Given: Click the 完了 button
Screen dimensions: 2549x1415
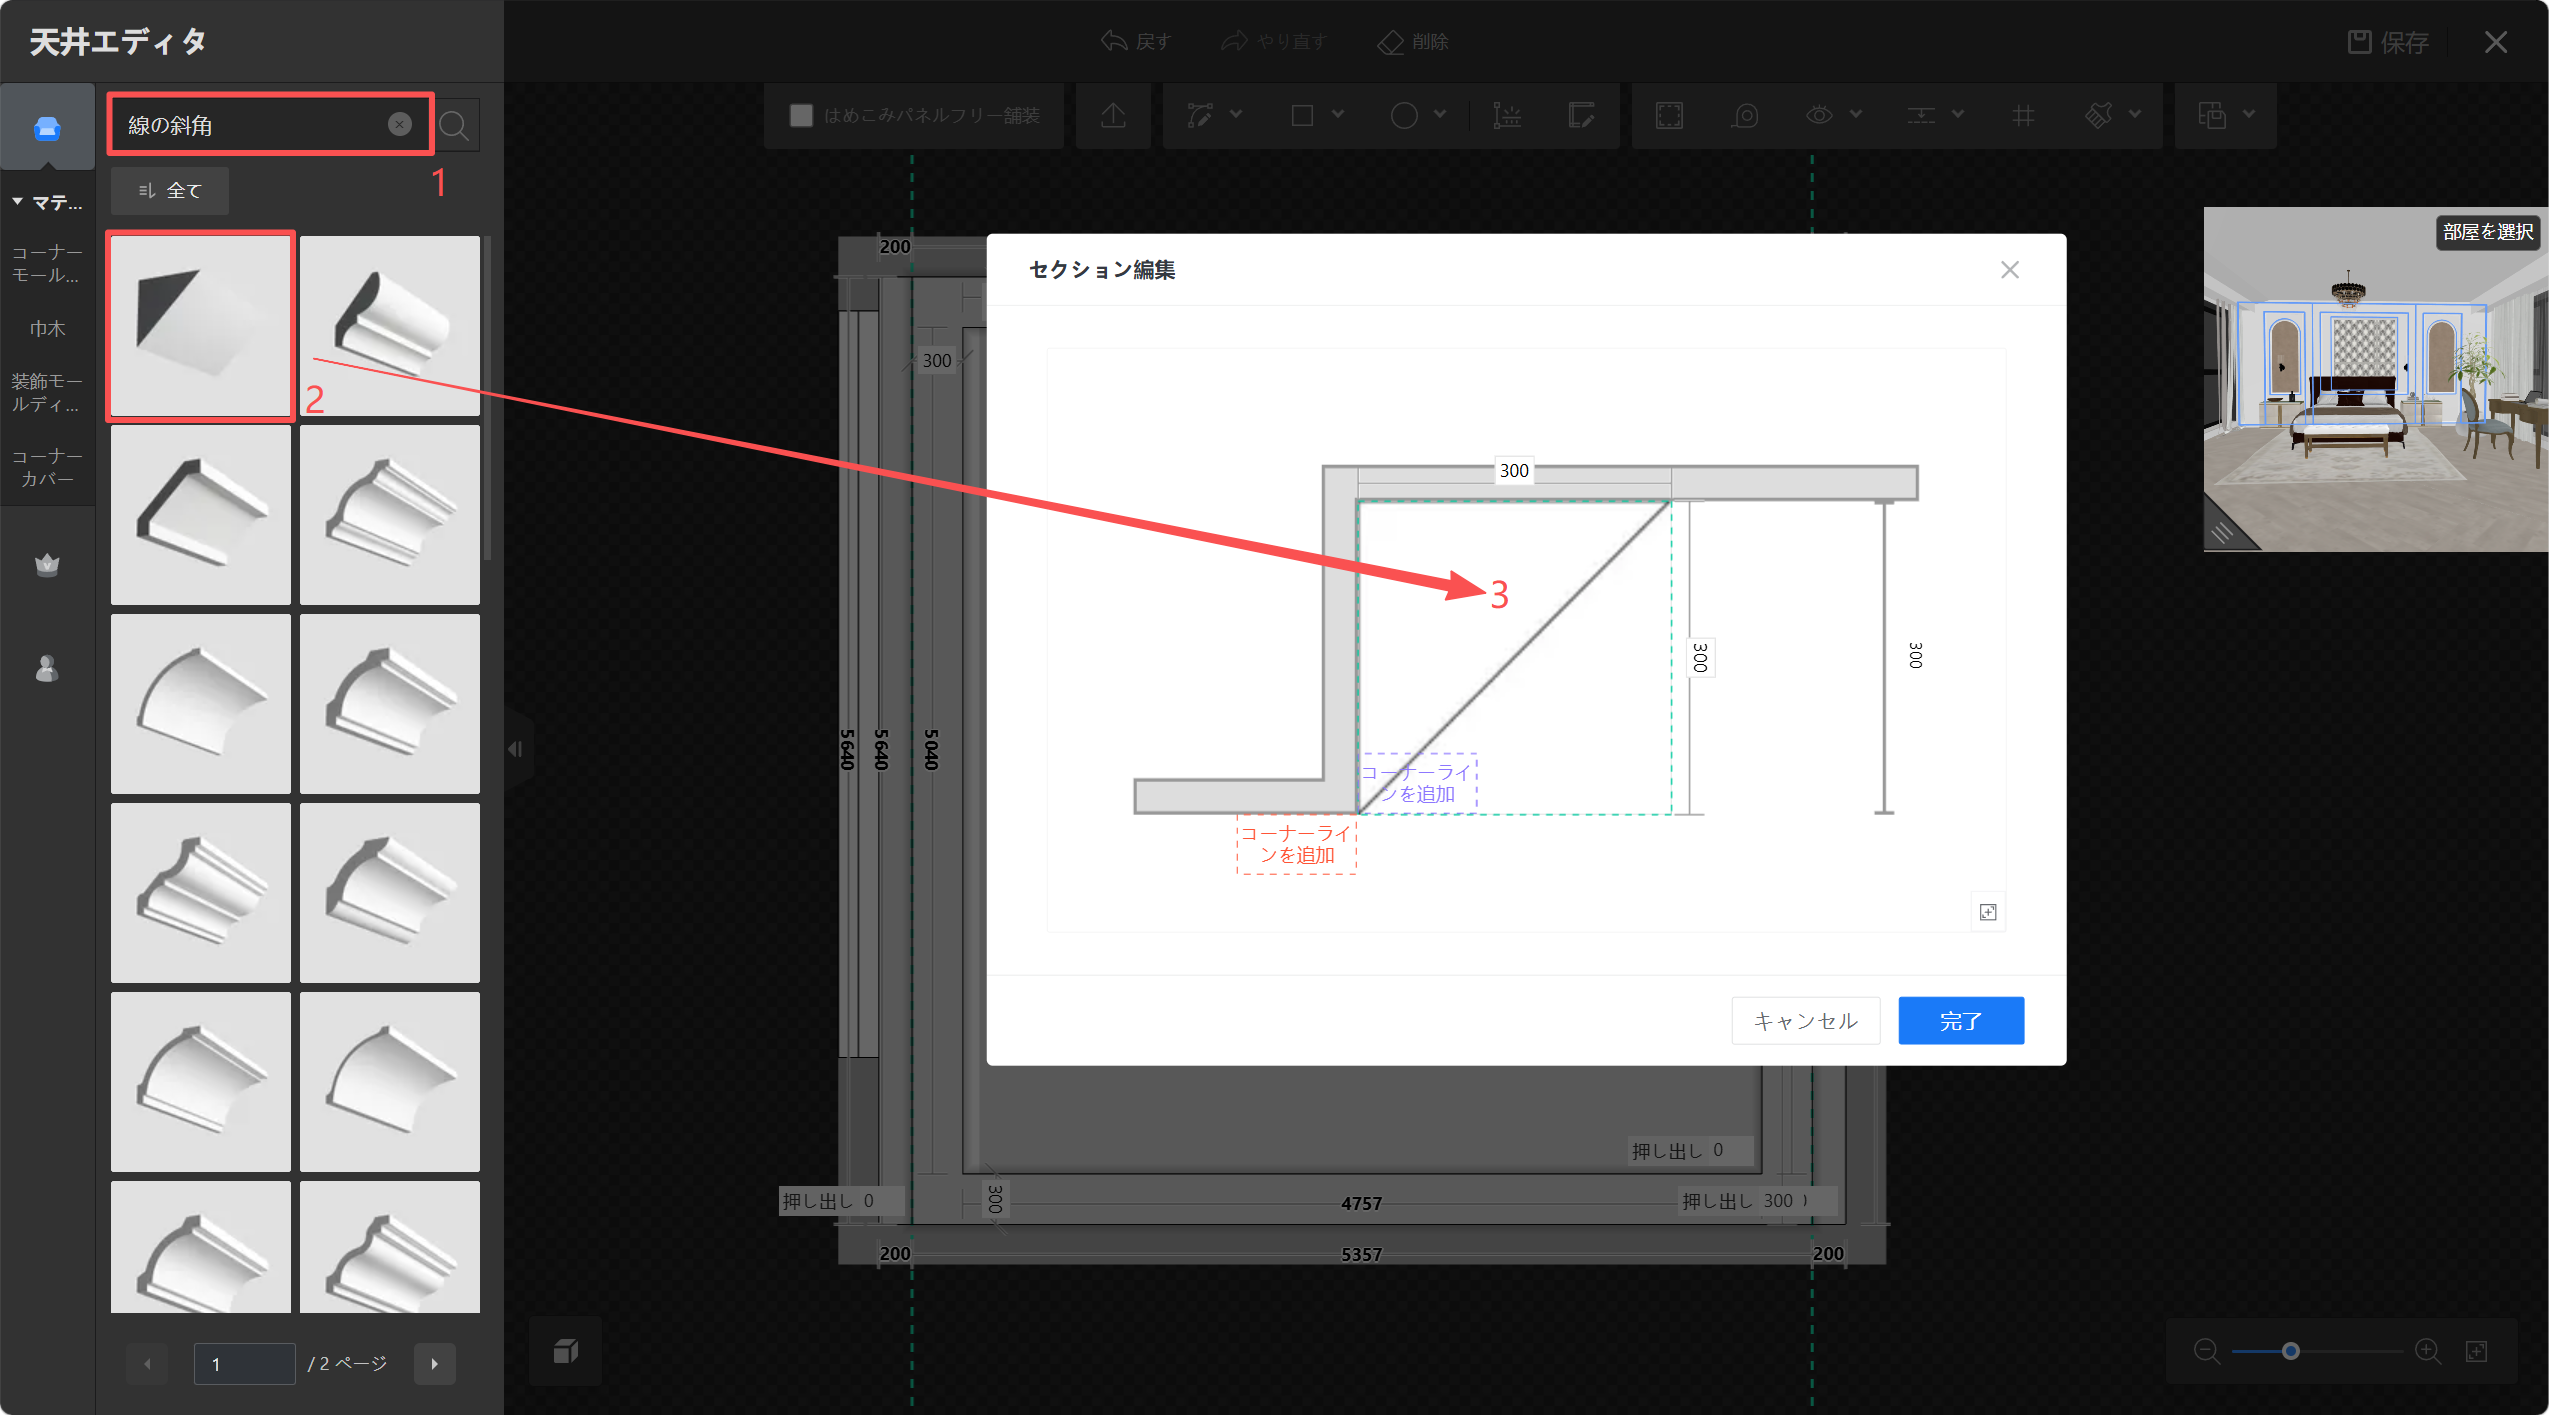Looking at the screenshot, I should [x=1961, y=1021].
